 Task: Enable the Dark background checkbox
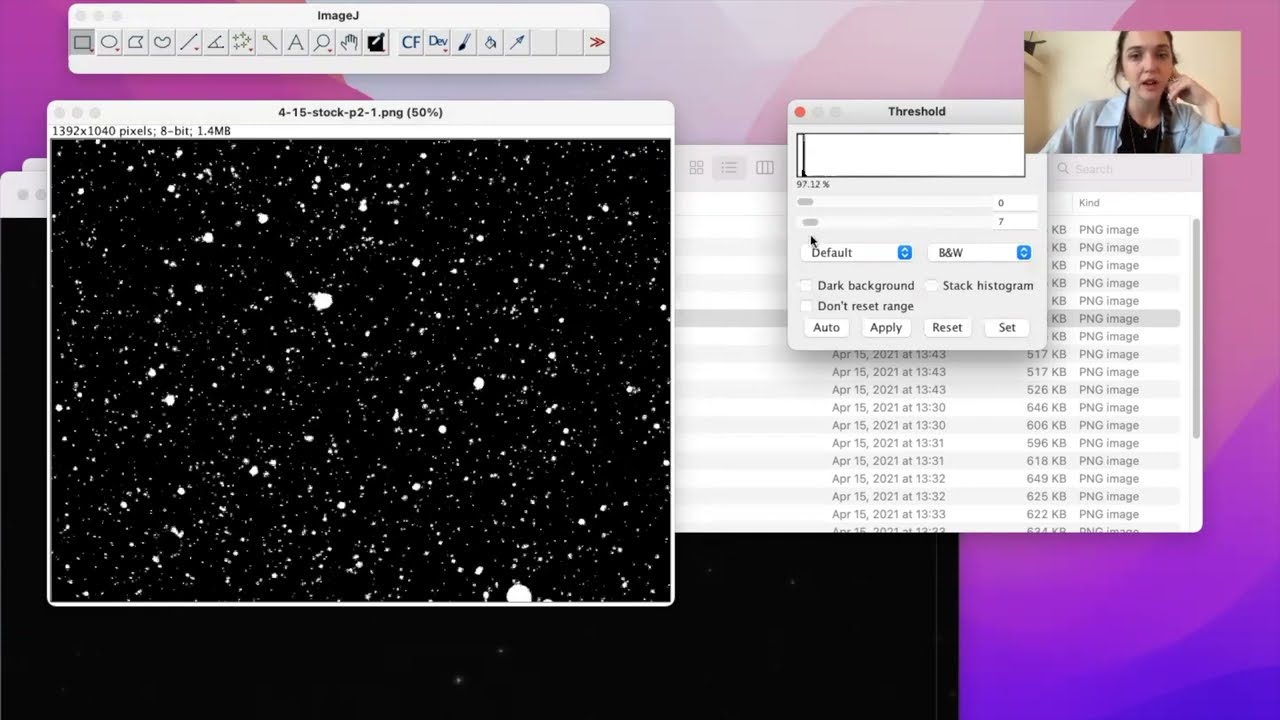pyautogui.click(x=806, y=286)
